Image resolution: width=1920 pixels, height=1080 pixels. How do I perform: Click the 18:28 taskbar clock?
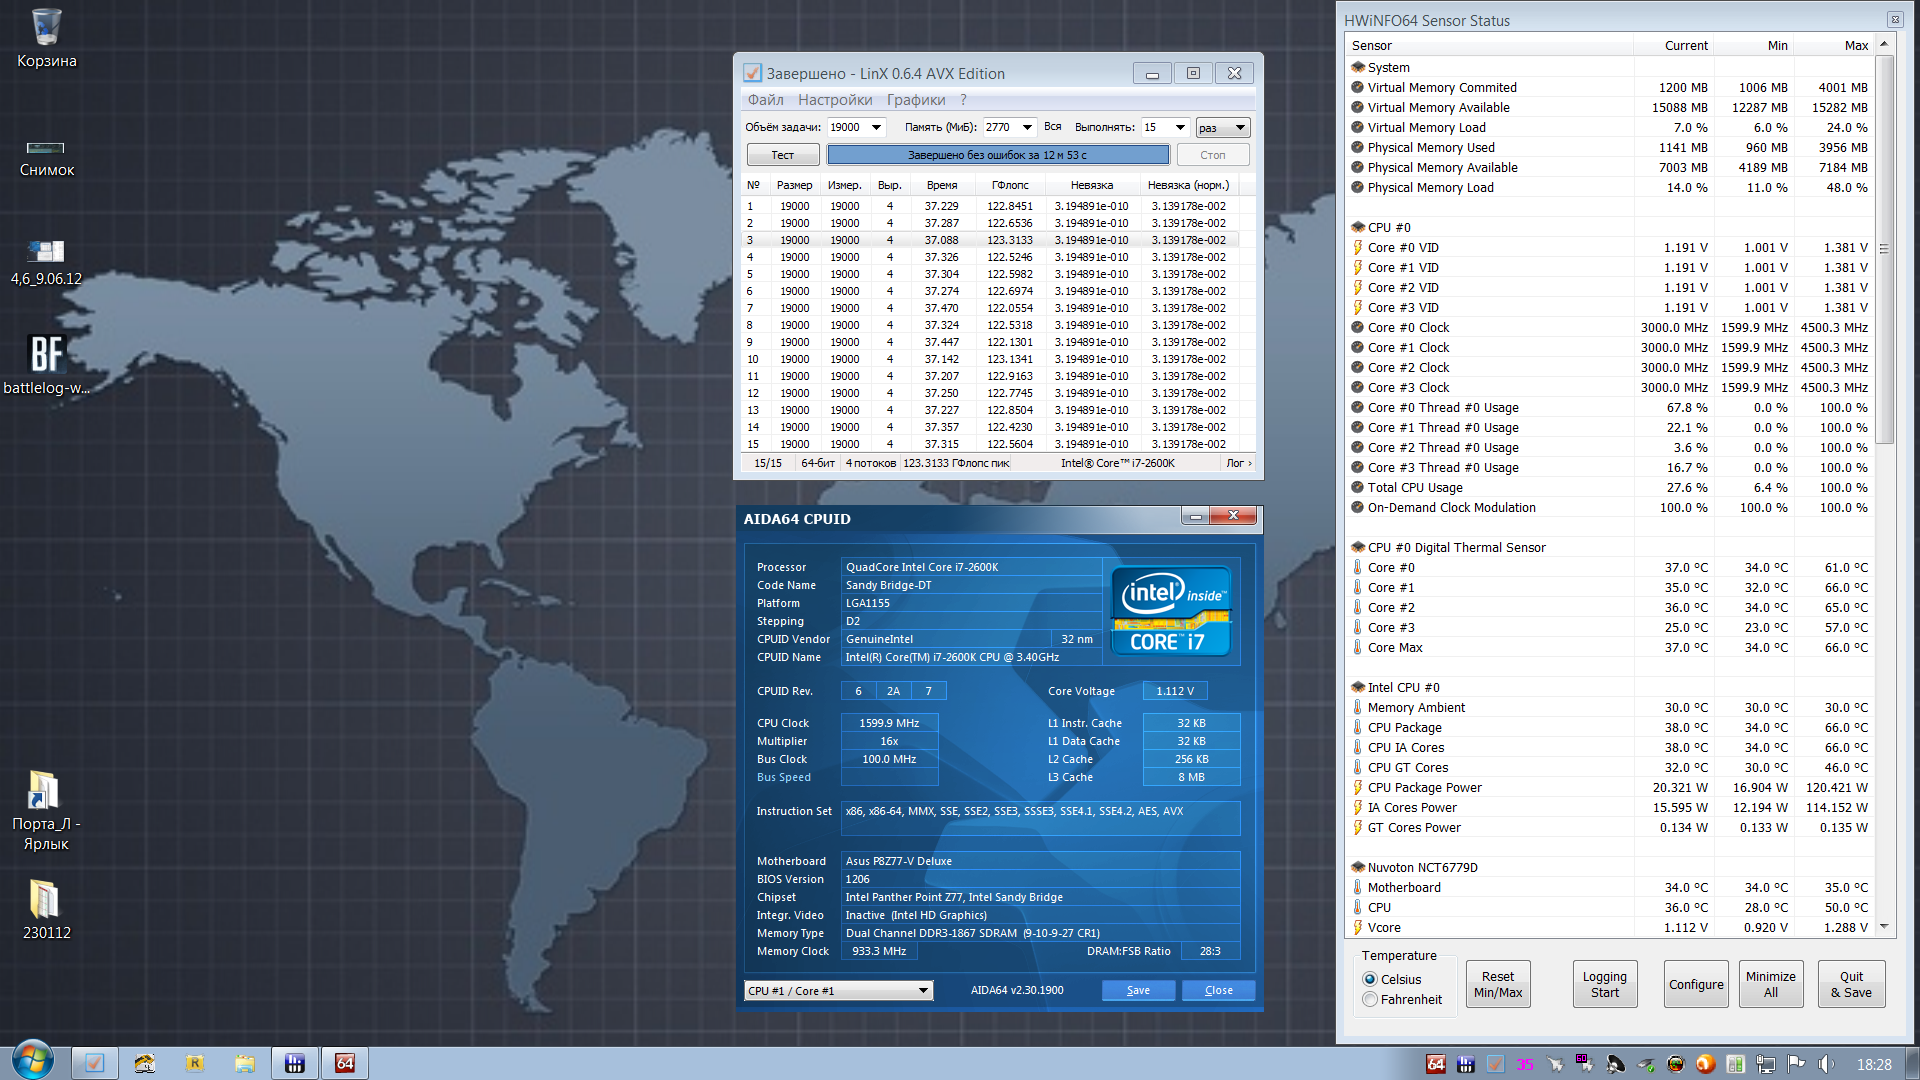coord(1874,1064)
